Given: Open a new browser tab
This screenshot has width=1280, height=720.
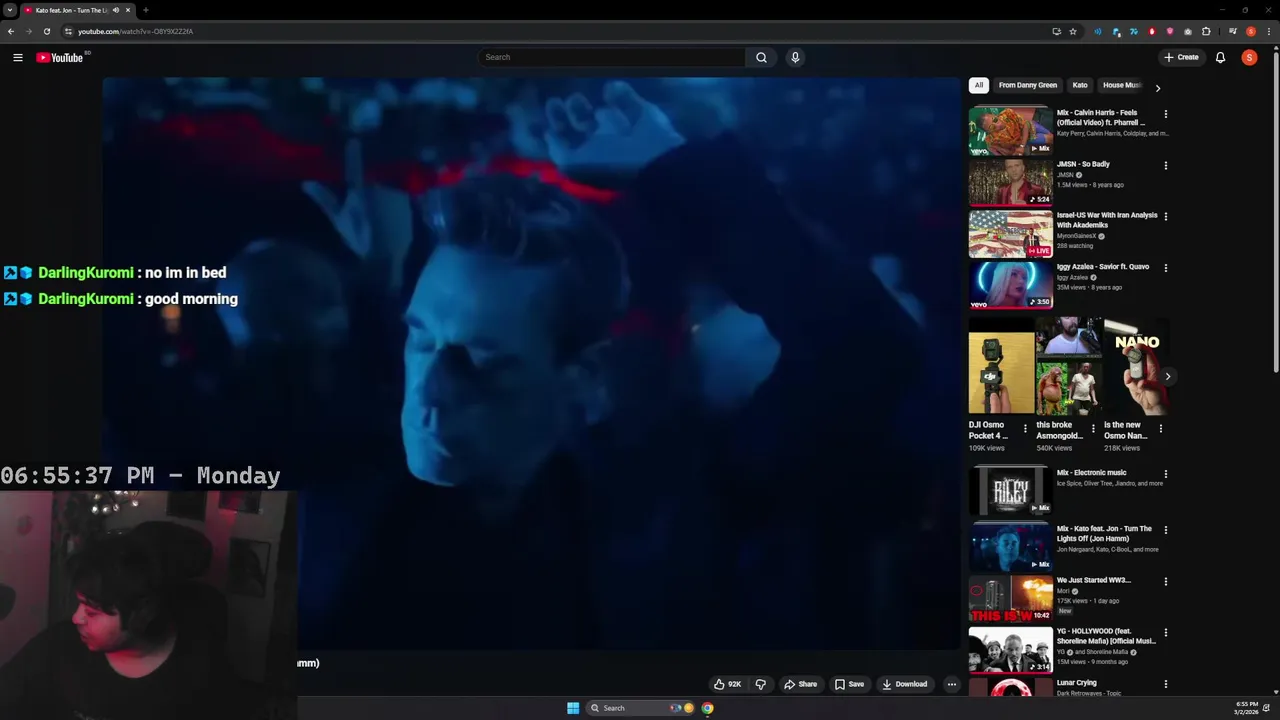Looking at the screenshot, I should tap(145, 10).
